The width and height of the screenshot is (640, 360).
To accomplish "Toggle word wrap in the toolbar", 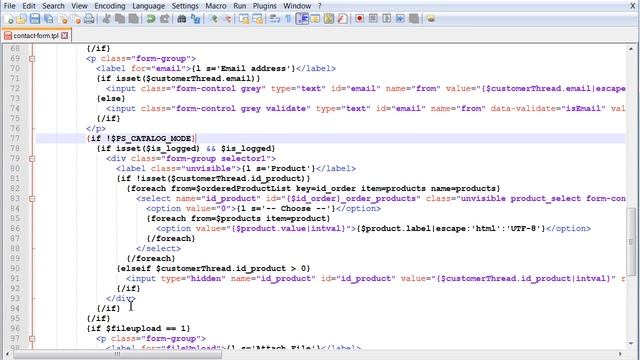I will click(x=275, y=19).
